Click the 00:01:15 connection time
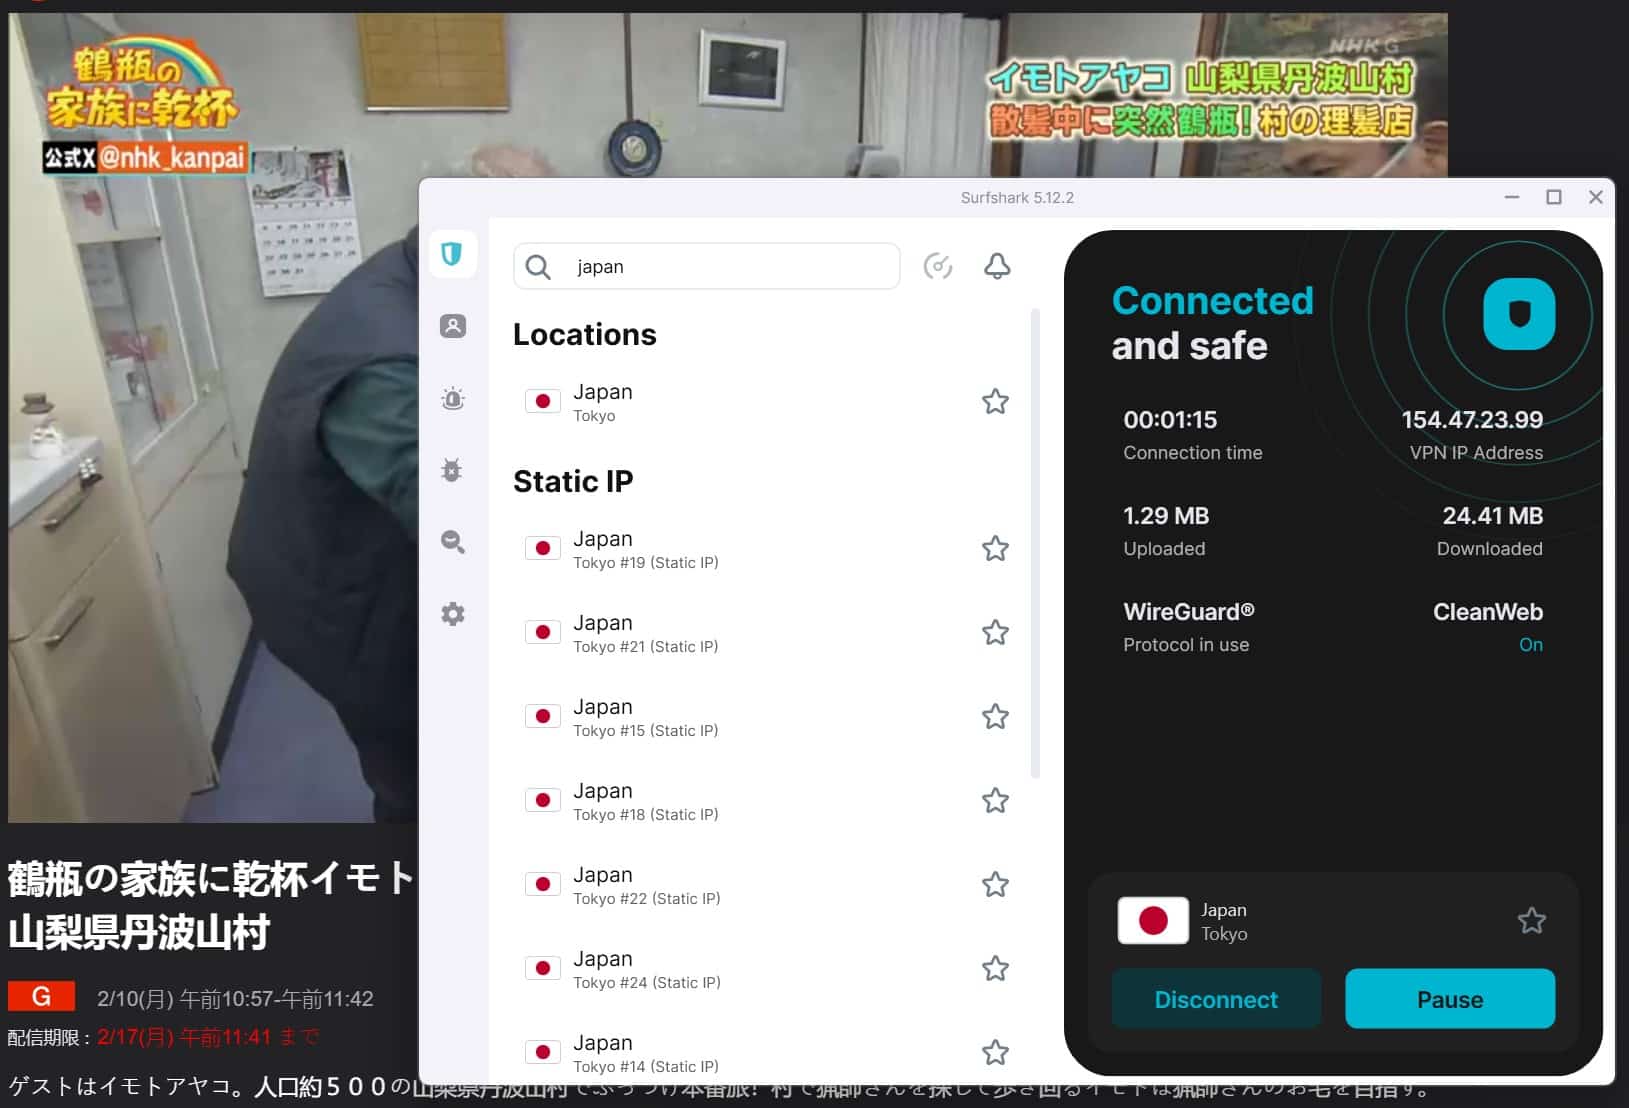Image resolution: width=1629 pixels, height=1108 pixels. coord(1170,420)
